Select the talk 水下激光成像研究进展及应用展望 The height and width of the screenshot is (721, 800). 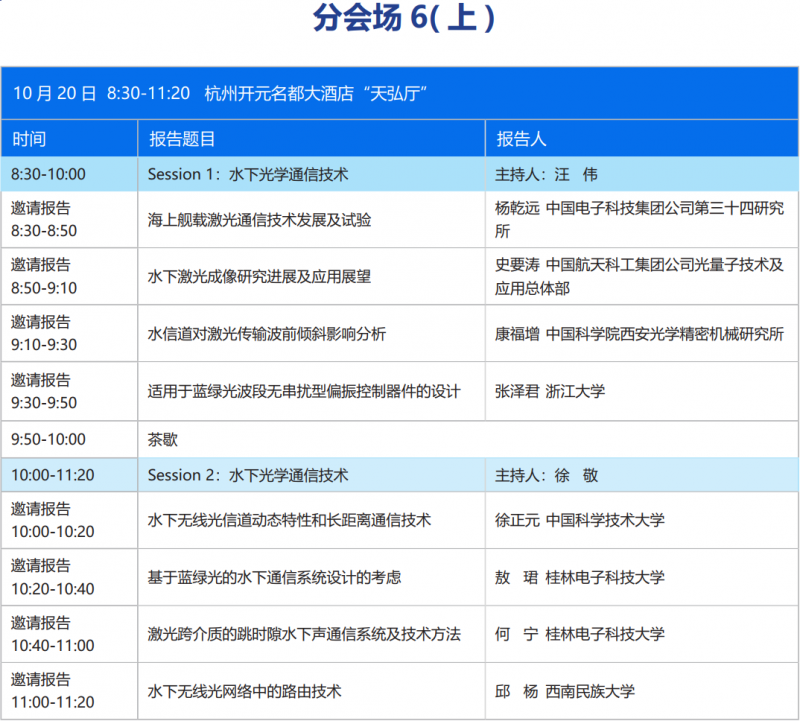(x=259, y=277)
